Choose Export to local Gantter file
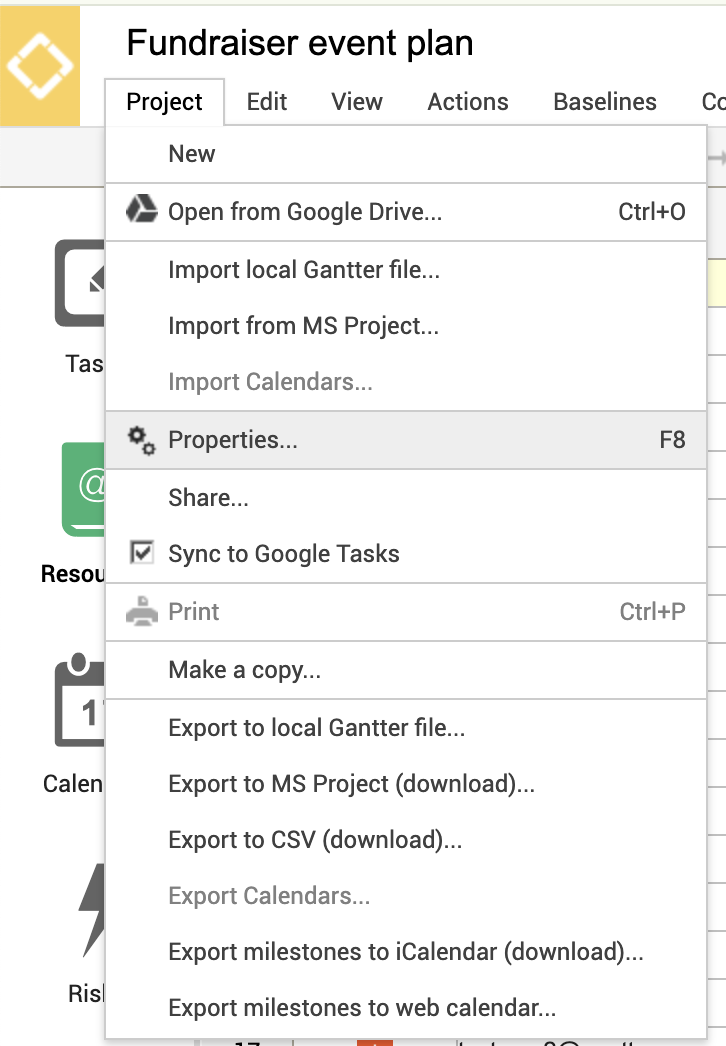 tap(406, 728)
